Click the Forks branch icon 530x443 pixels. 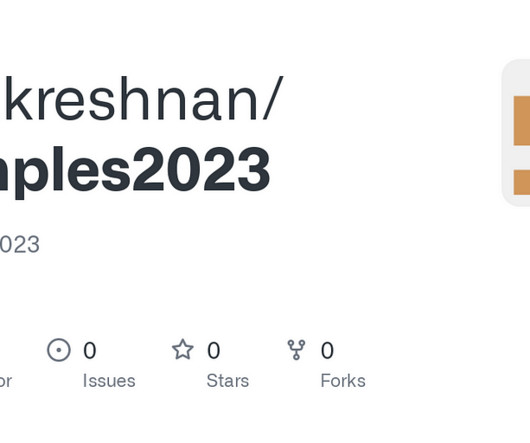tap(296, 350)
